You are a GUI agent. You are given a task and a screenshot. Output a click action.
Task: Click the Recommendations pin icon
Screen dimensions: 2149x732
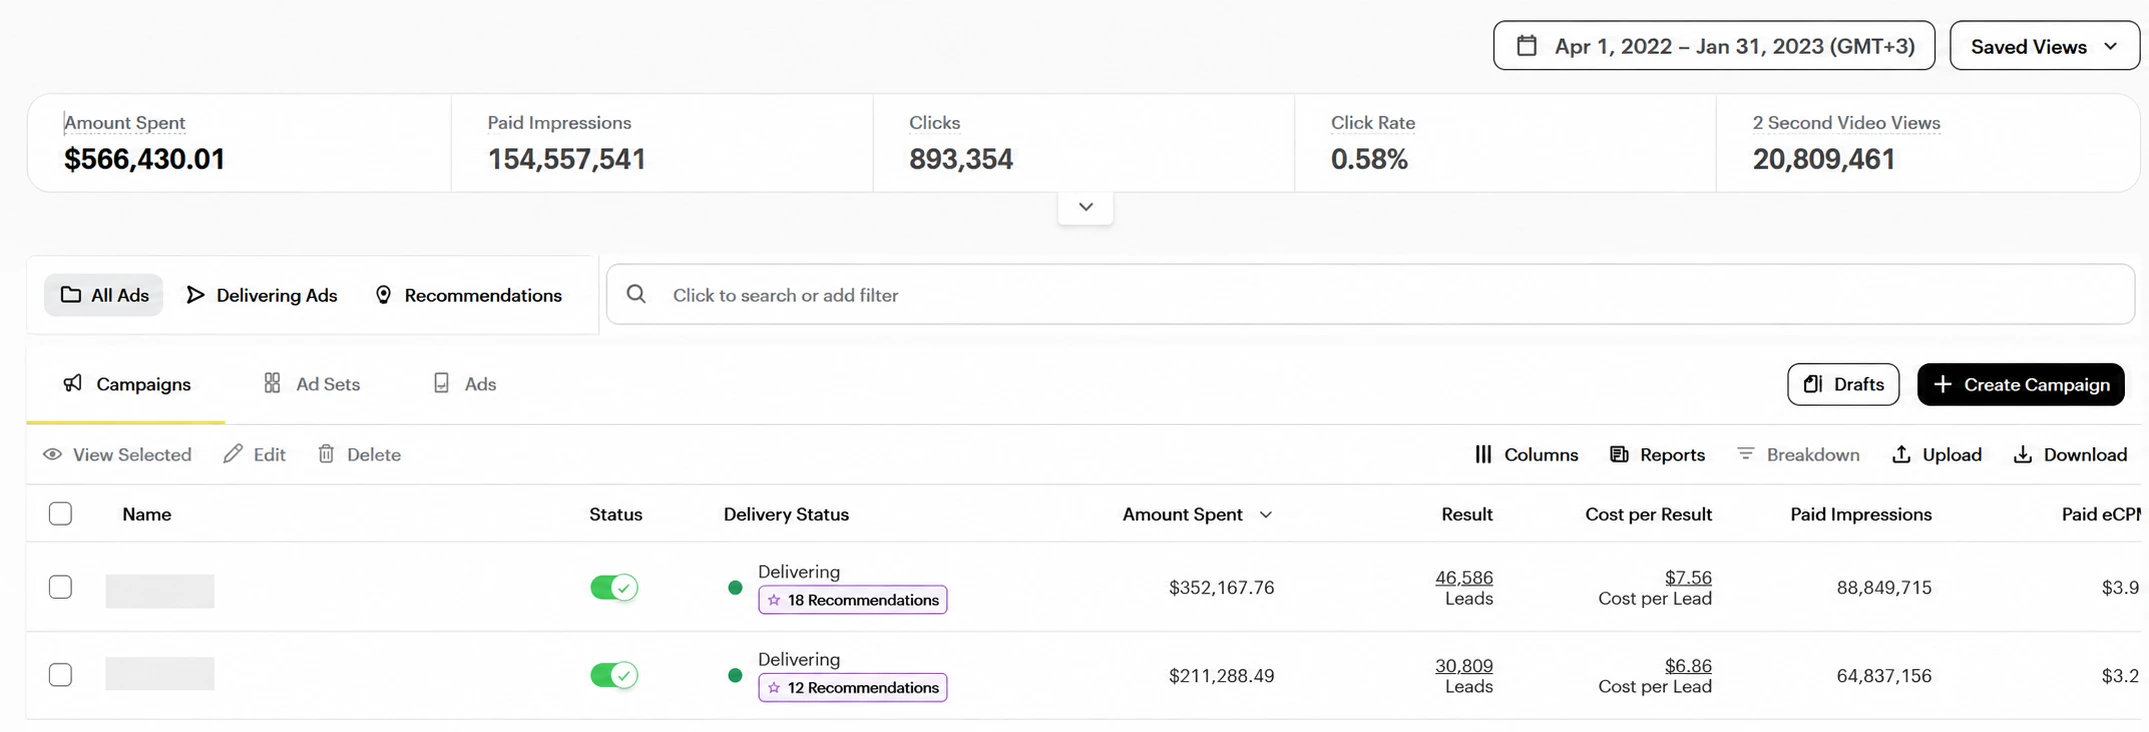(383, 294)
